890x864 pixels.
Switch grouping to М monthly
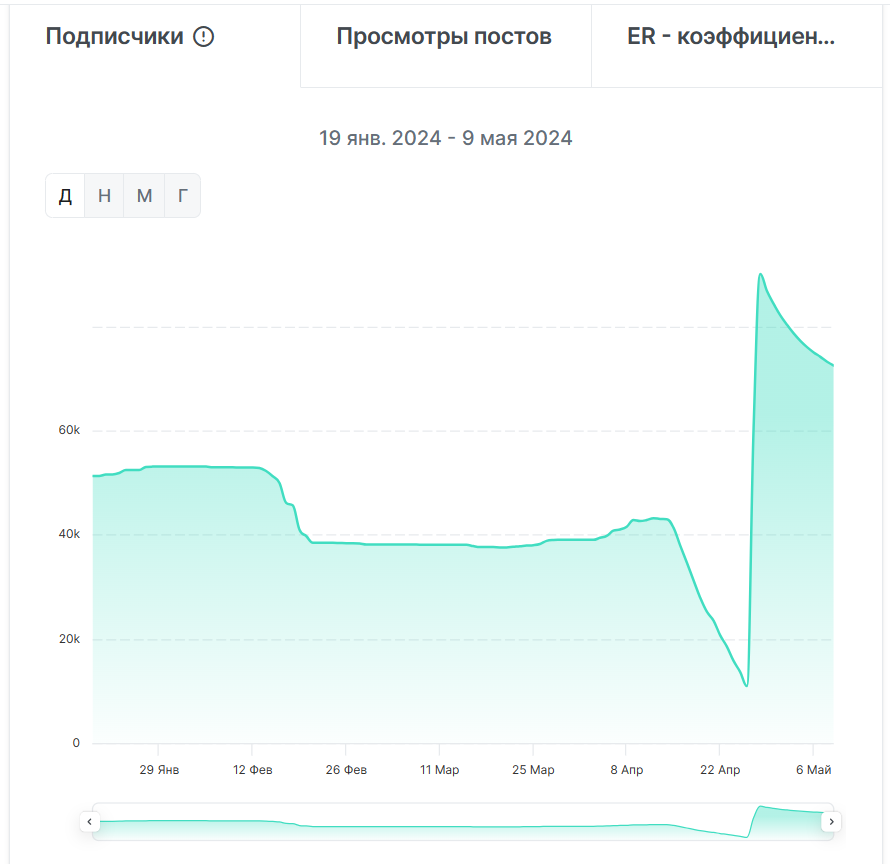point(144,196)
